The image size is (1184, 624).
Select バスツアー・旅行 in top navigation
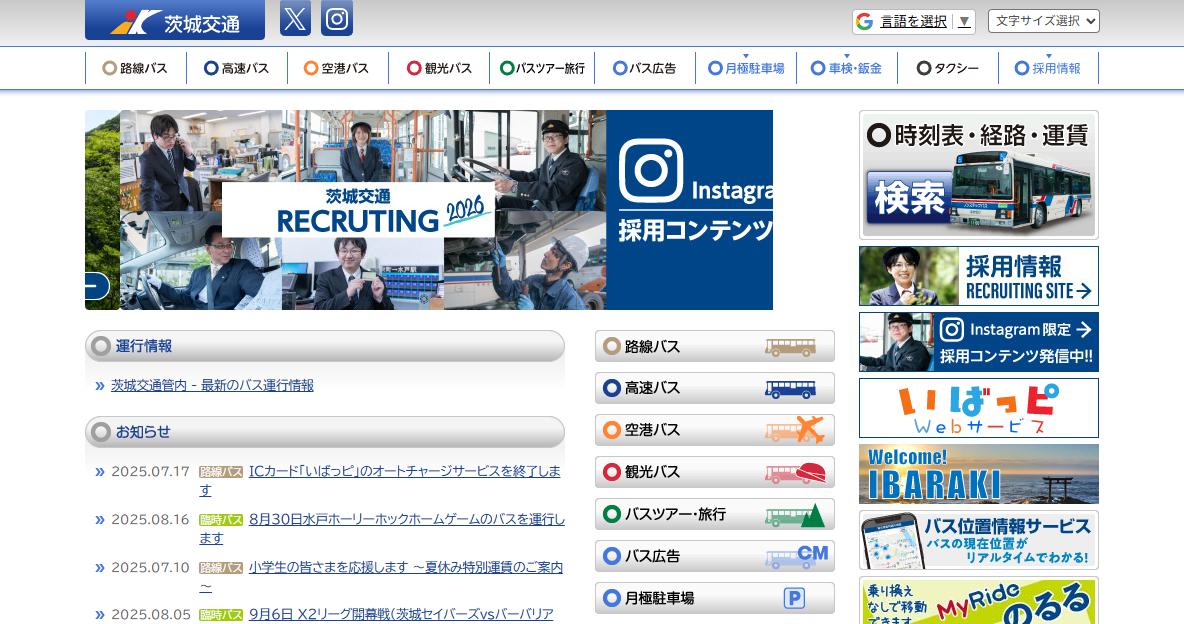542,68
